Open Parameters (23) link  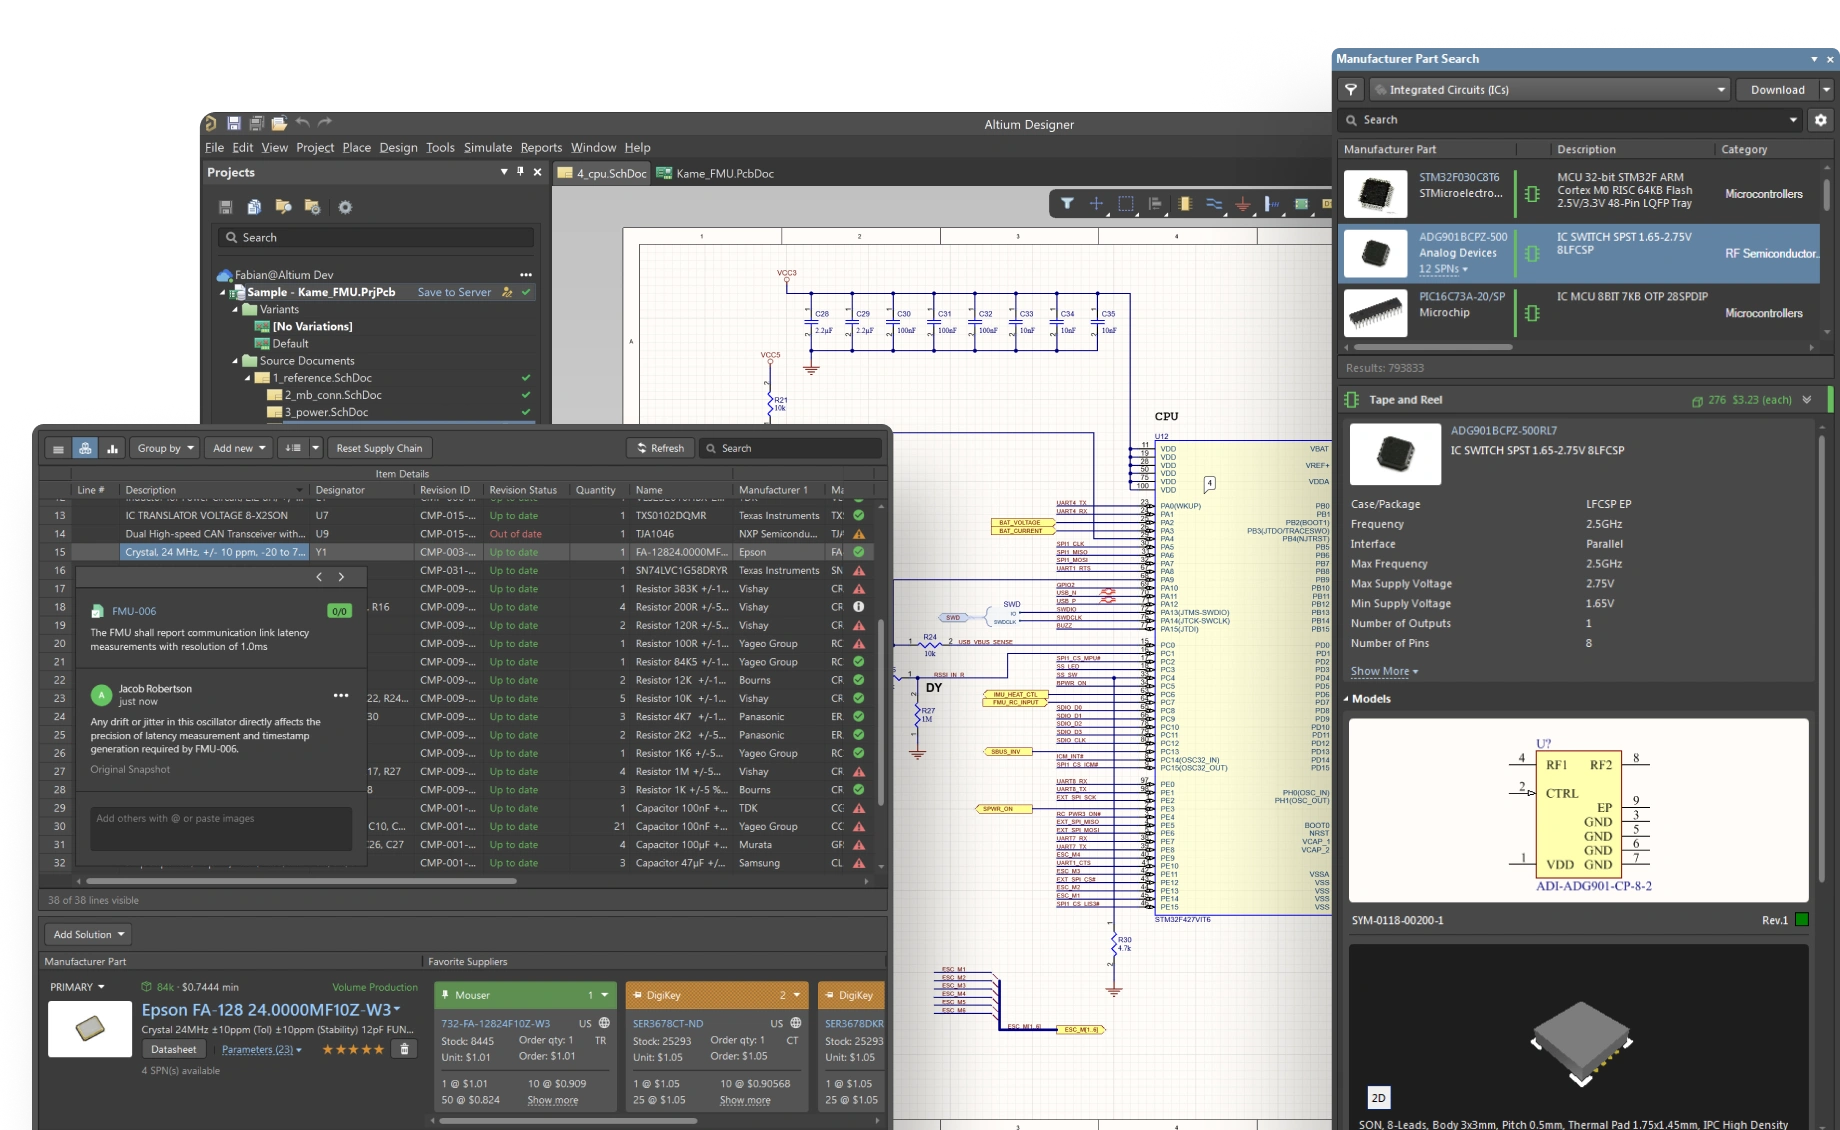point(261,1050)
